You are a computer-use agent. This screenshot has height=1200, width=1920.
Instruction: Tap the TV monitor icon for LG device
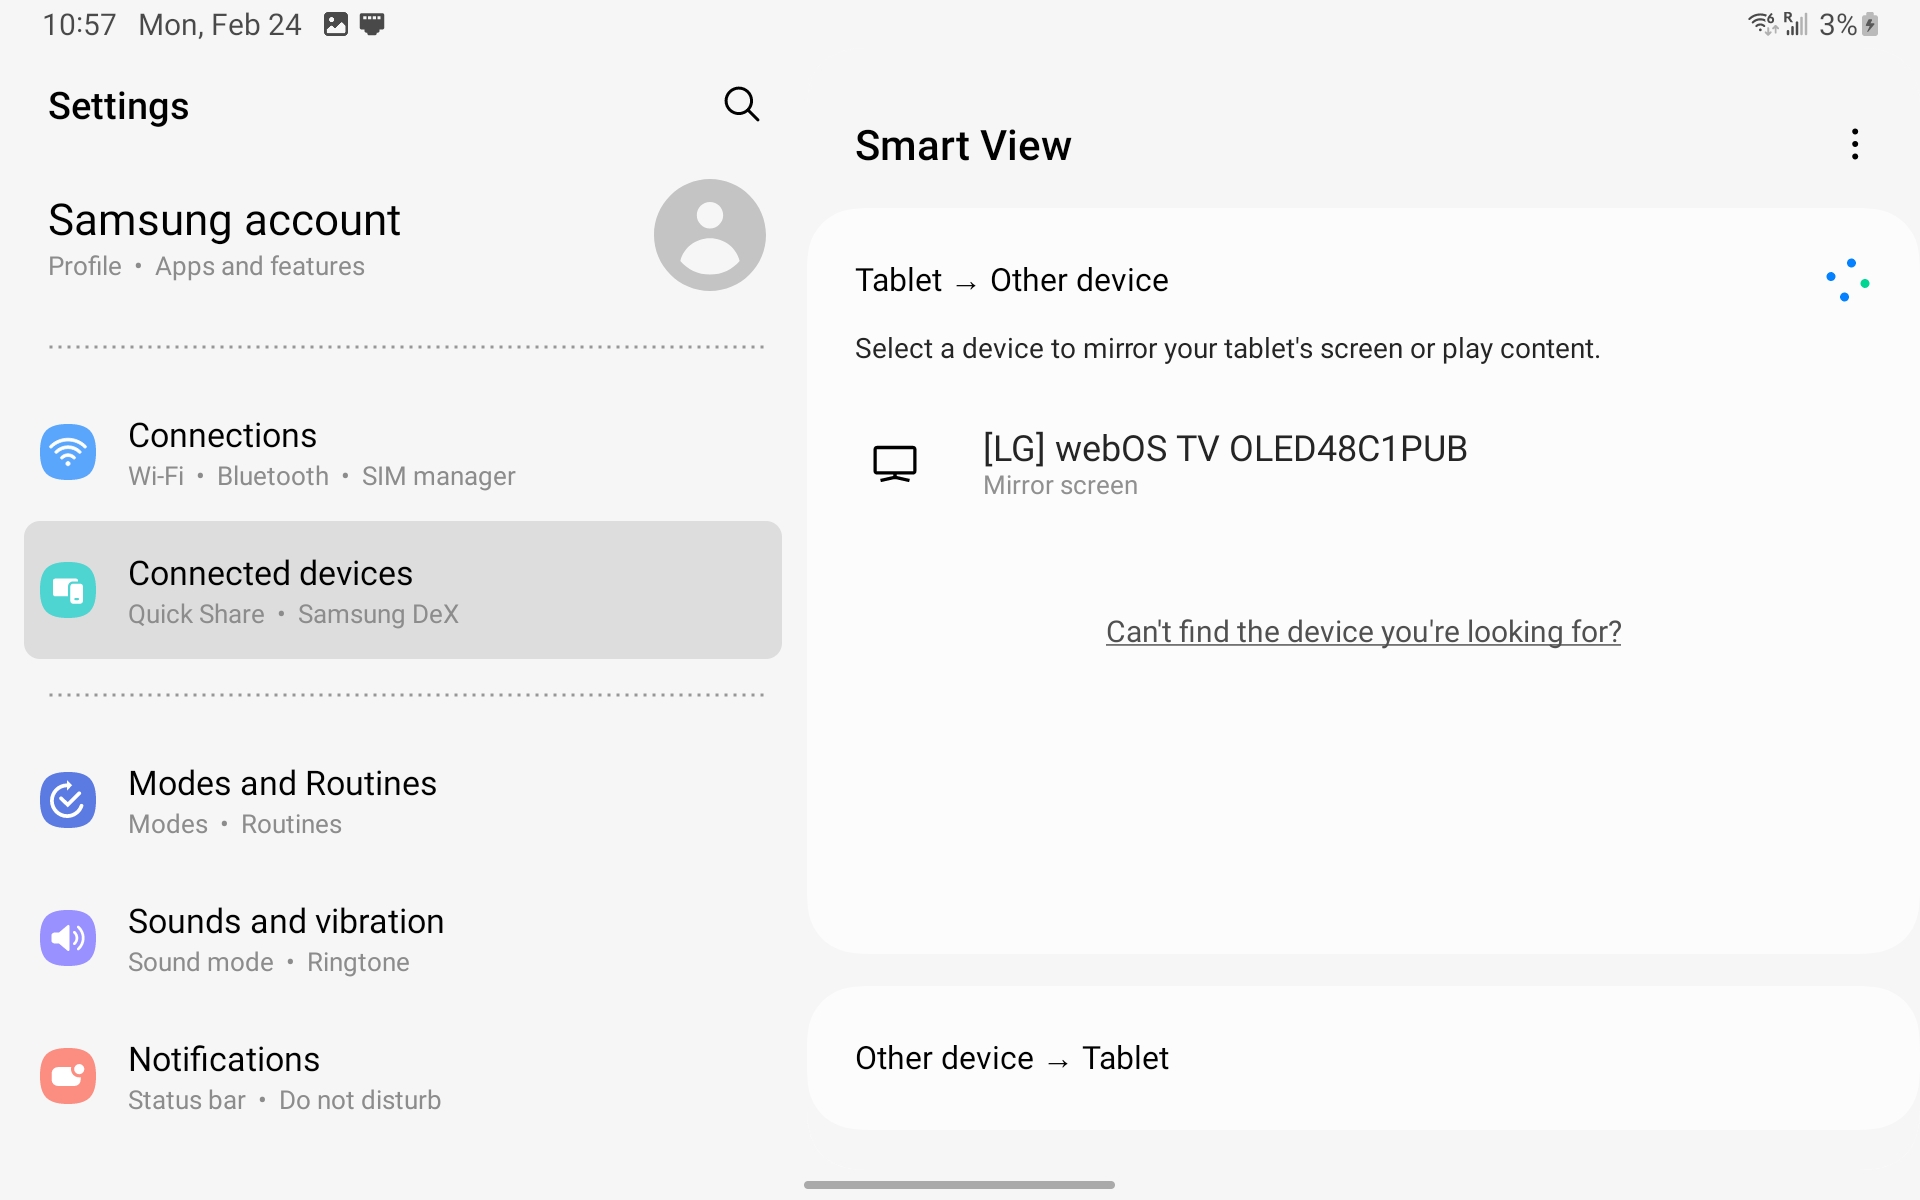[x=894, y=464]
